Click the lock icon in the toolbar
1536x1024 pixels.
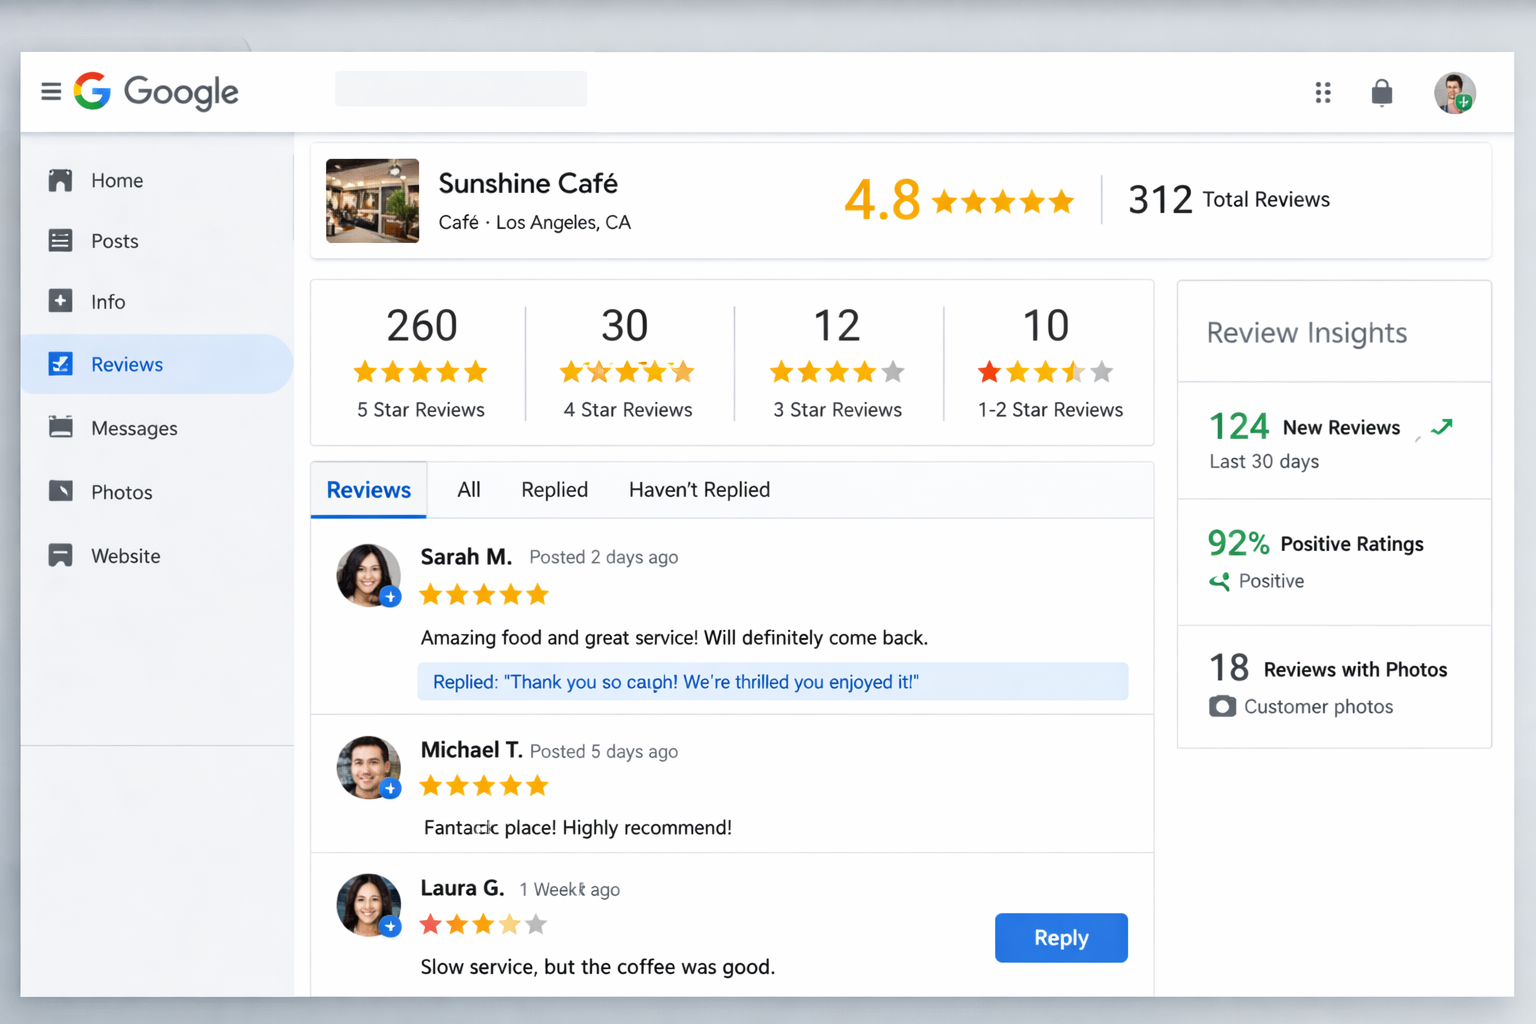1382,92
